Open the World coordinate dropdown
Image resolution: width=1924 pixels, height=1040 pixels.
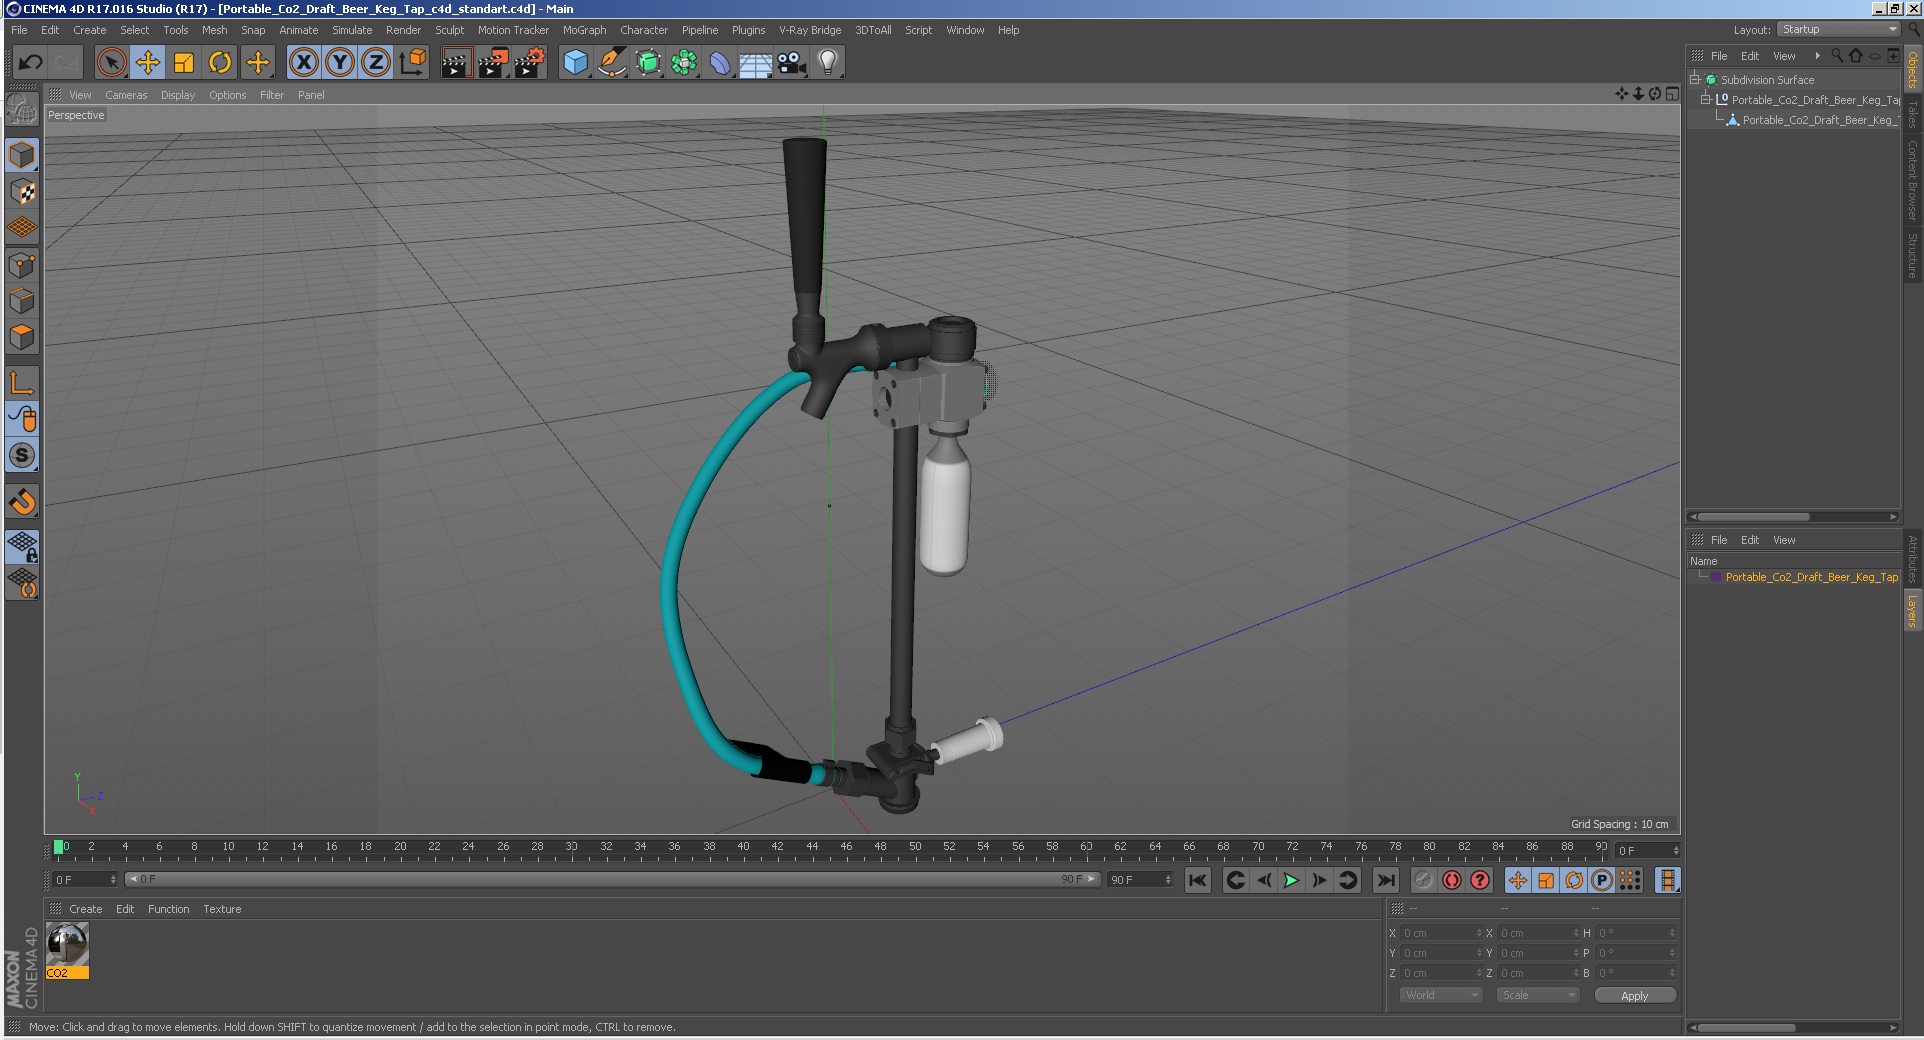click(1439, 995)
